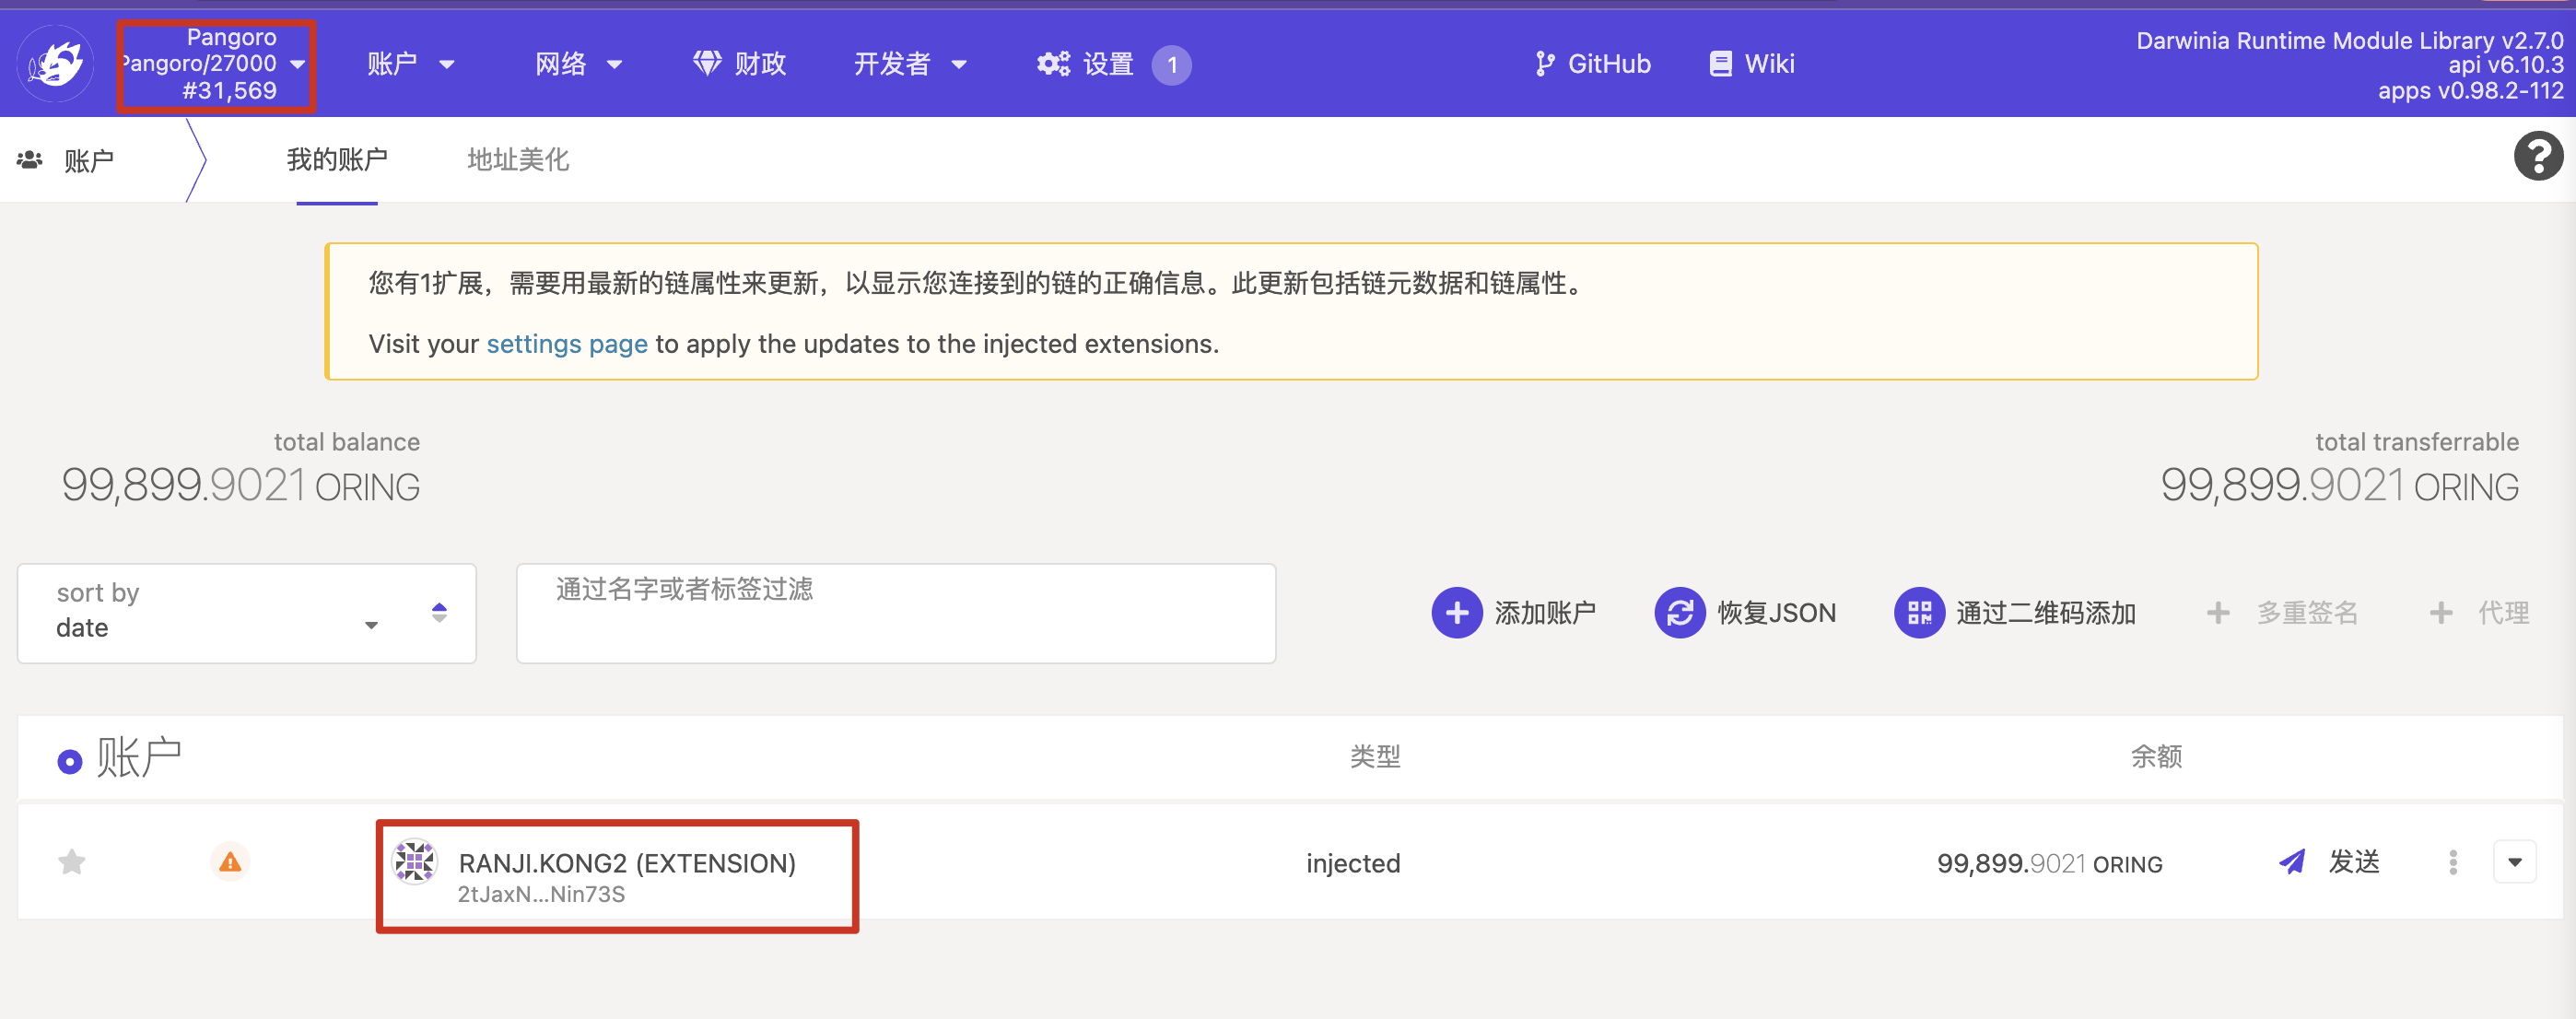Image resolution: width=2576 pixels, height=1019 pixels.
Task: Switch to the 我的账户 tab
Action: click(x=337, y=159)
